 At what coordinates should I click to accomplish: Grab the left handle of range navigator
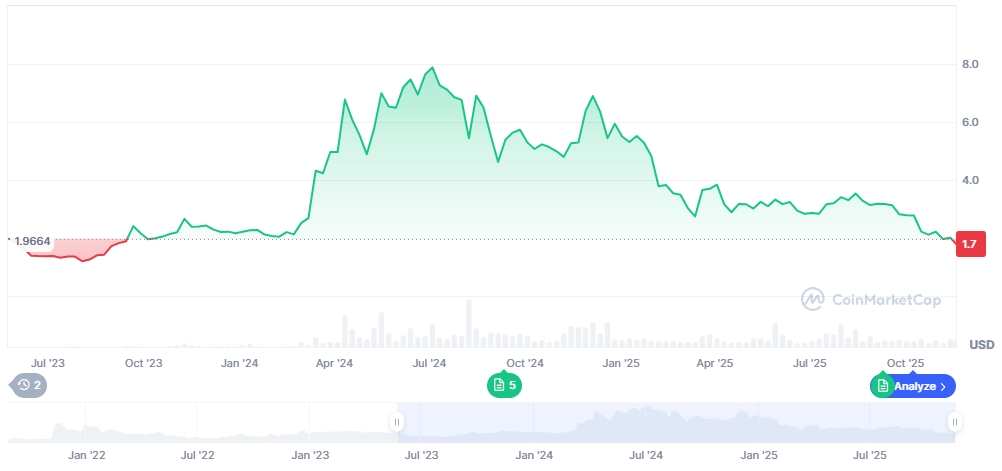(397, 422)
